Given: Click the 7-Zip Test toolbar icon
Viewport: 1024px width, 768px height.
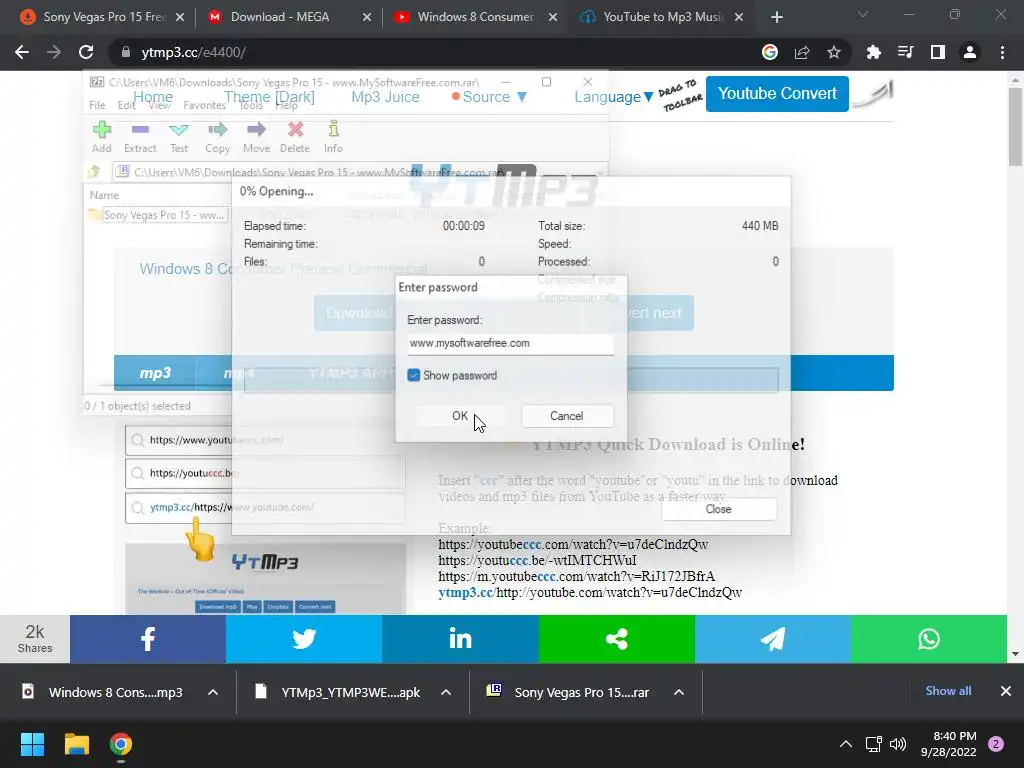Looking at the screenshot, I should coord(178,137).
